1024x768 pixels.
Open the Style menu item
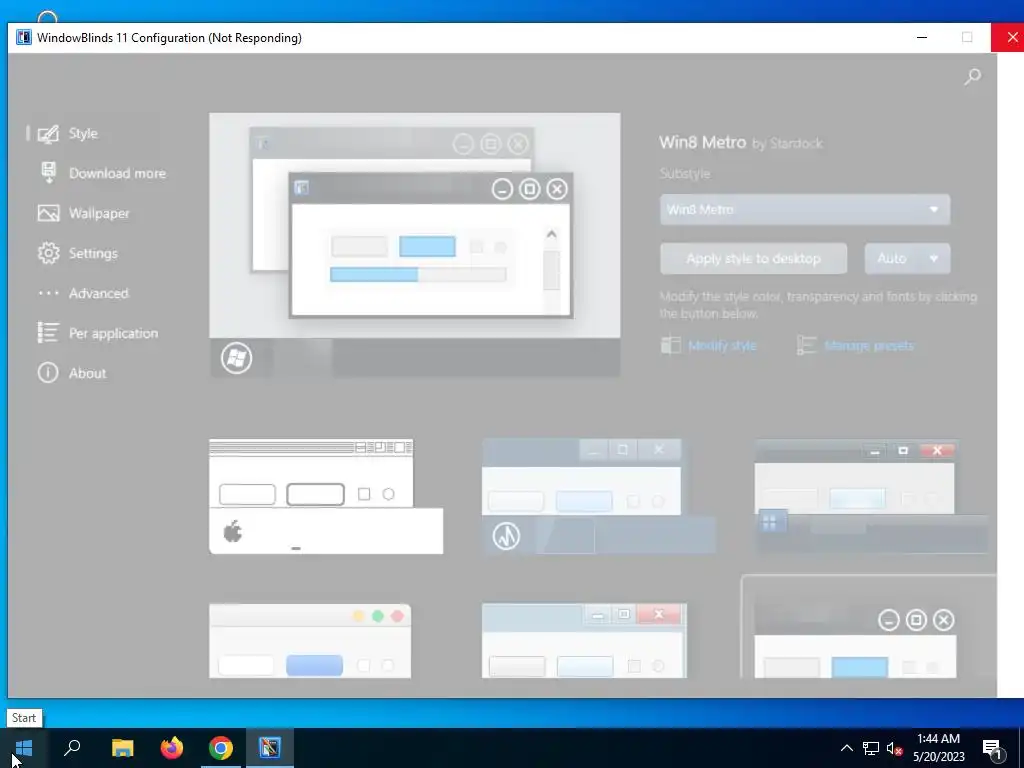[x=83, y=133]
